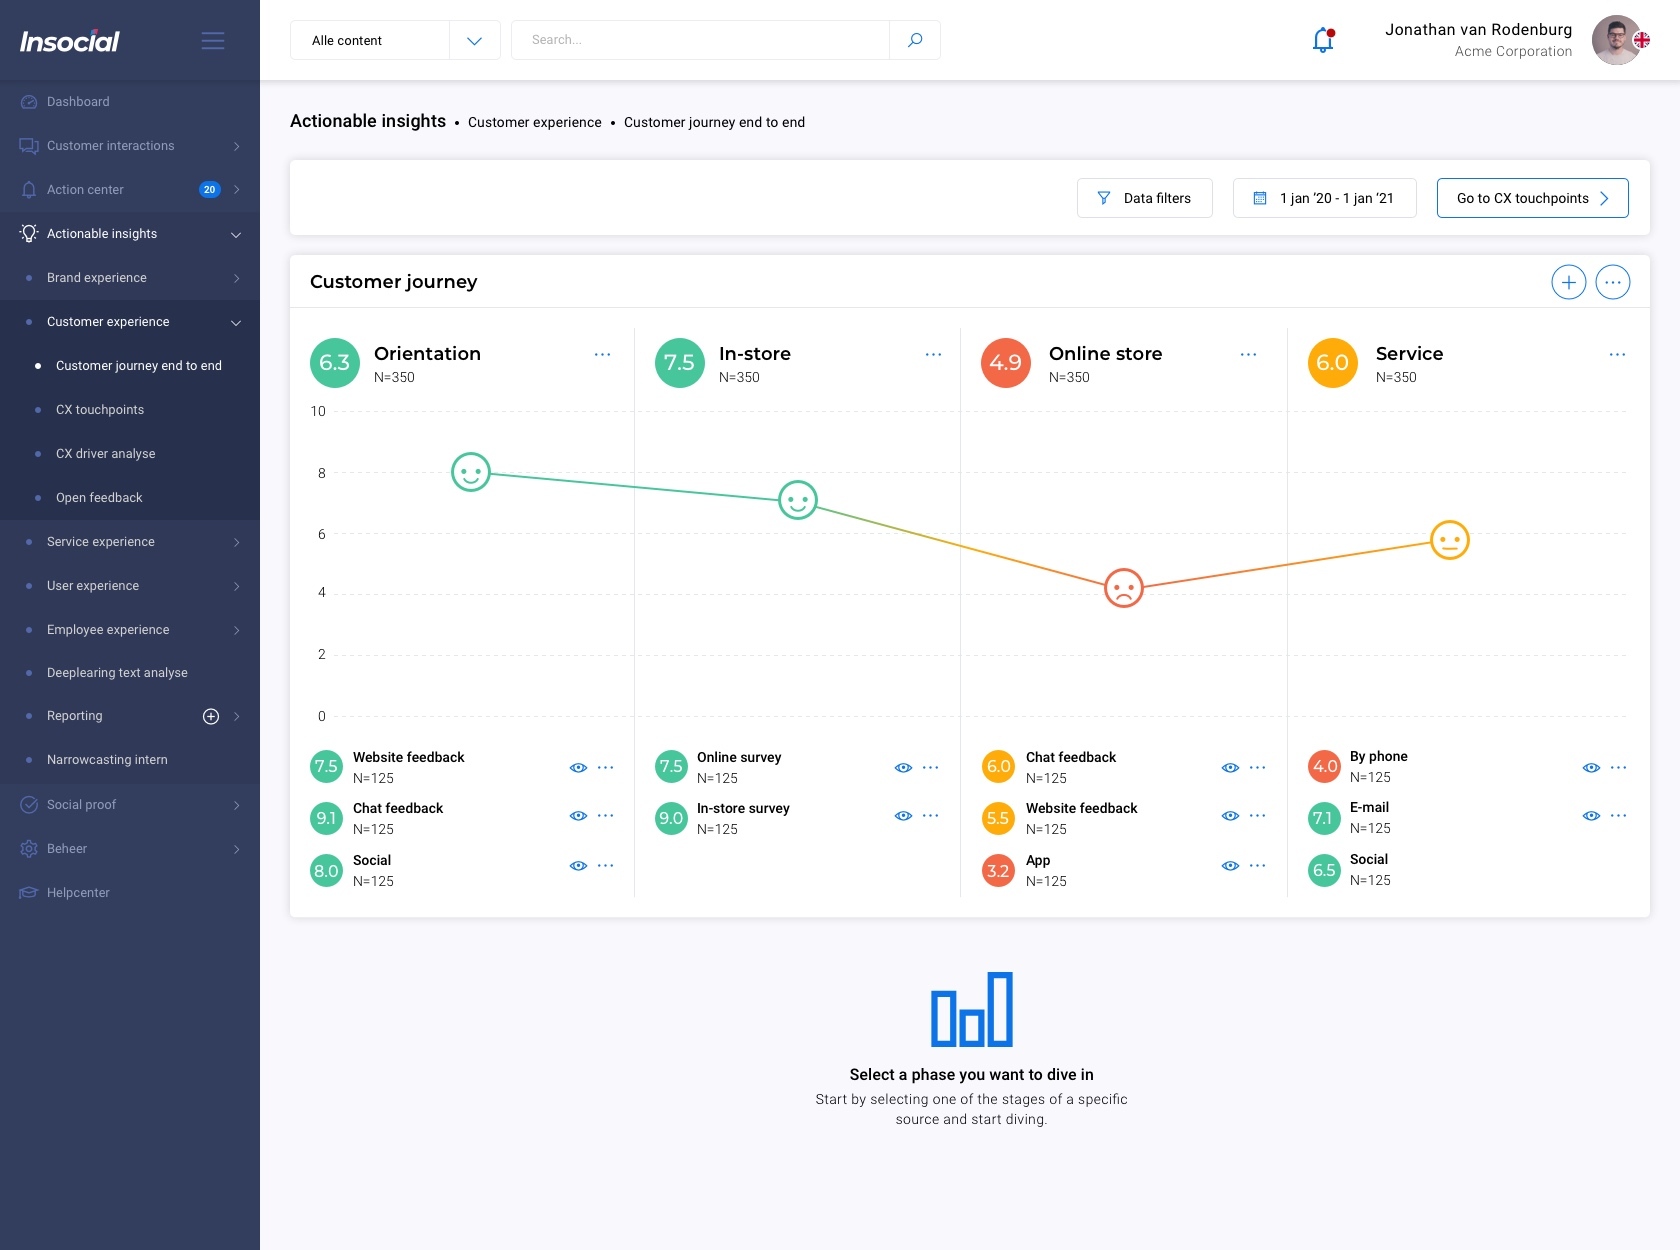Open notifications via the bell icon
The image size is (1680, 1250).
tap(1322, 40)
